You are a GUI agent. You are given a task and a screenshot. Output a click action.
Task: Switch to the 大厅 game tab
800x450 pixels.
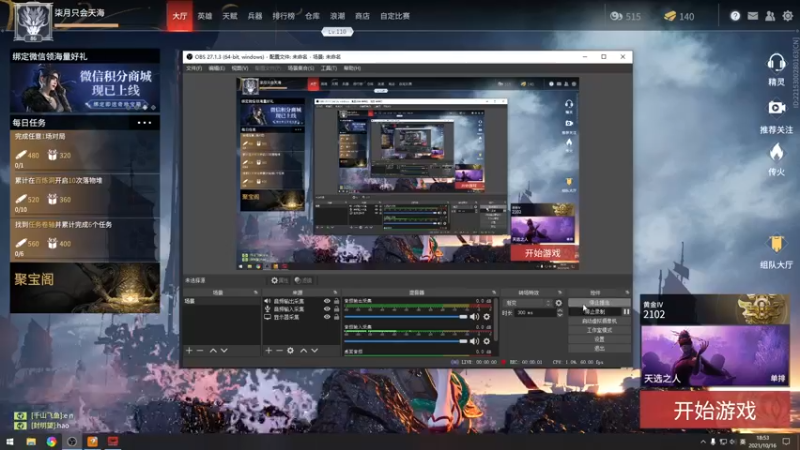[180, 16]
